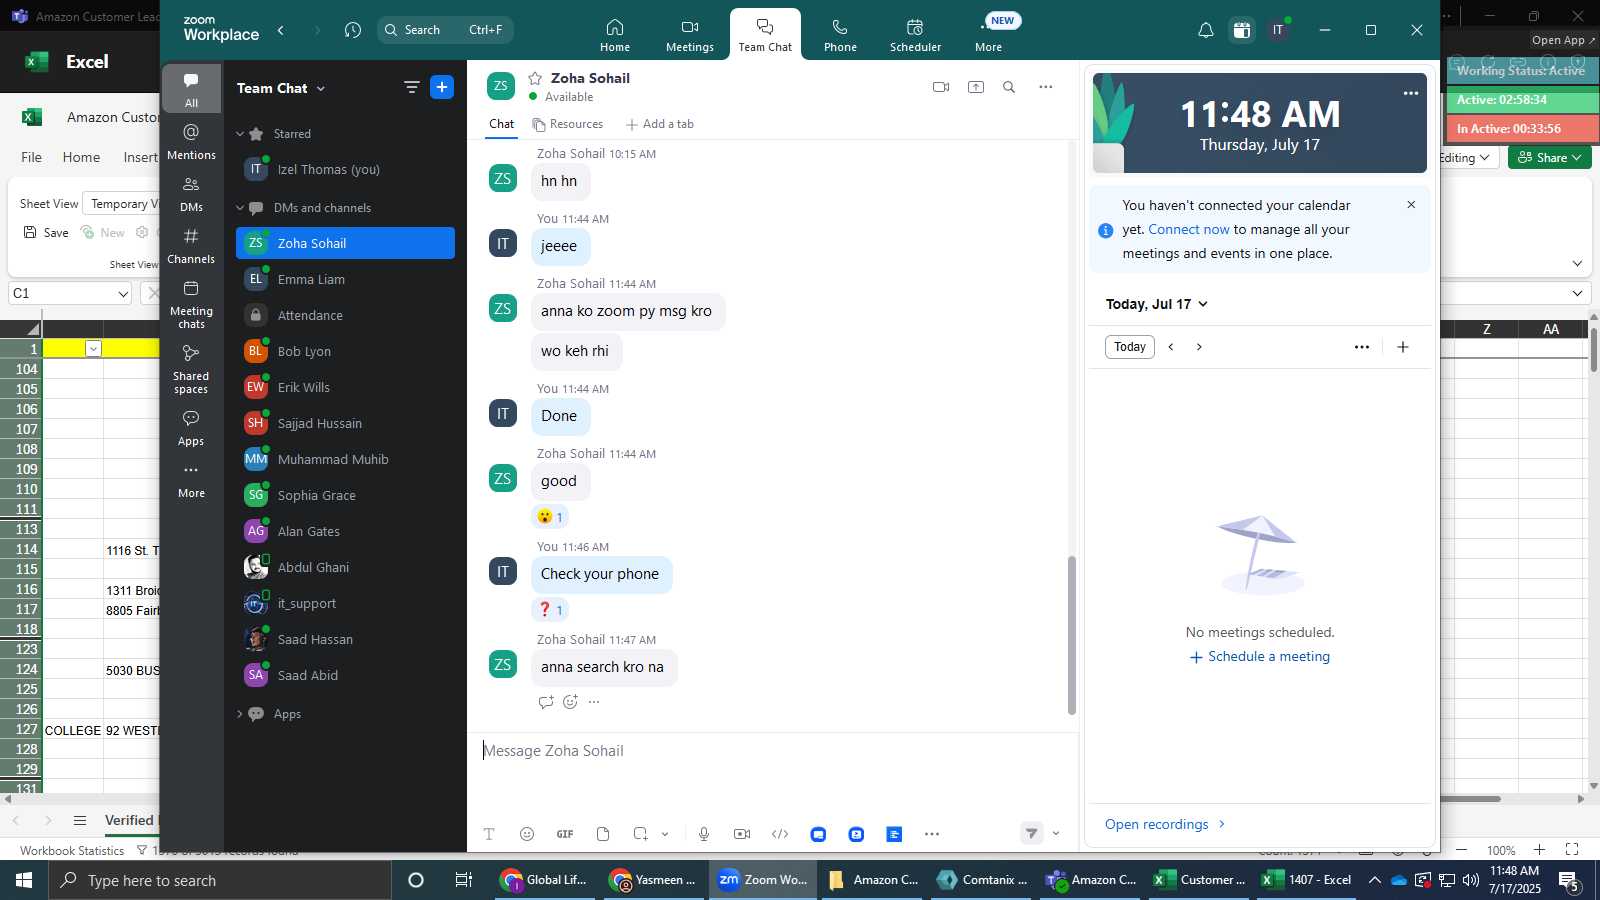The height and width of the screenshot is (900, 1600).
Task: Open recordings link
Action: point(1165,824)
